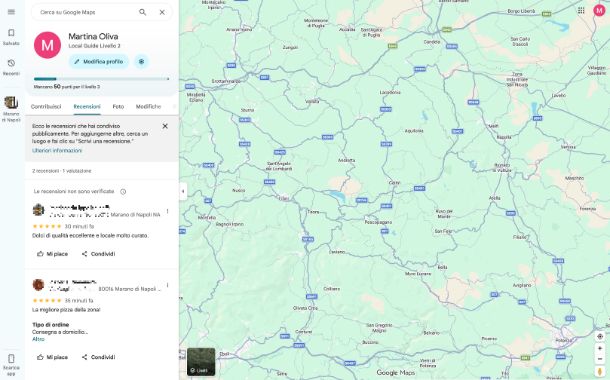The image size is (610, 380).
Task: Click Condividi on the pizza review
Action: point(98,357)
